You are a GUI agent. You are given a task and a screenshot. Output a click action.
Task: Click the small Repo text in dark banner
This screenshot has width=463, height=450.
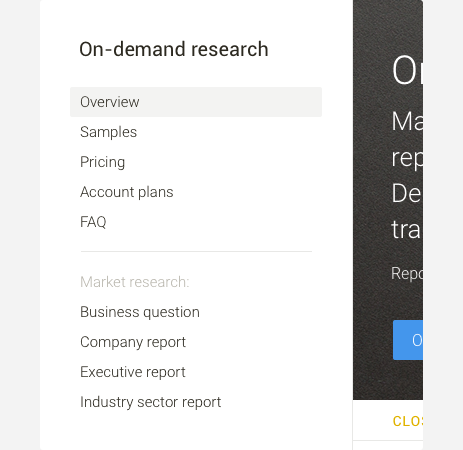[407, 274]
